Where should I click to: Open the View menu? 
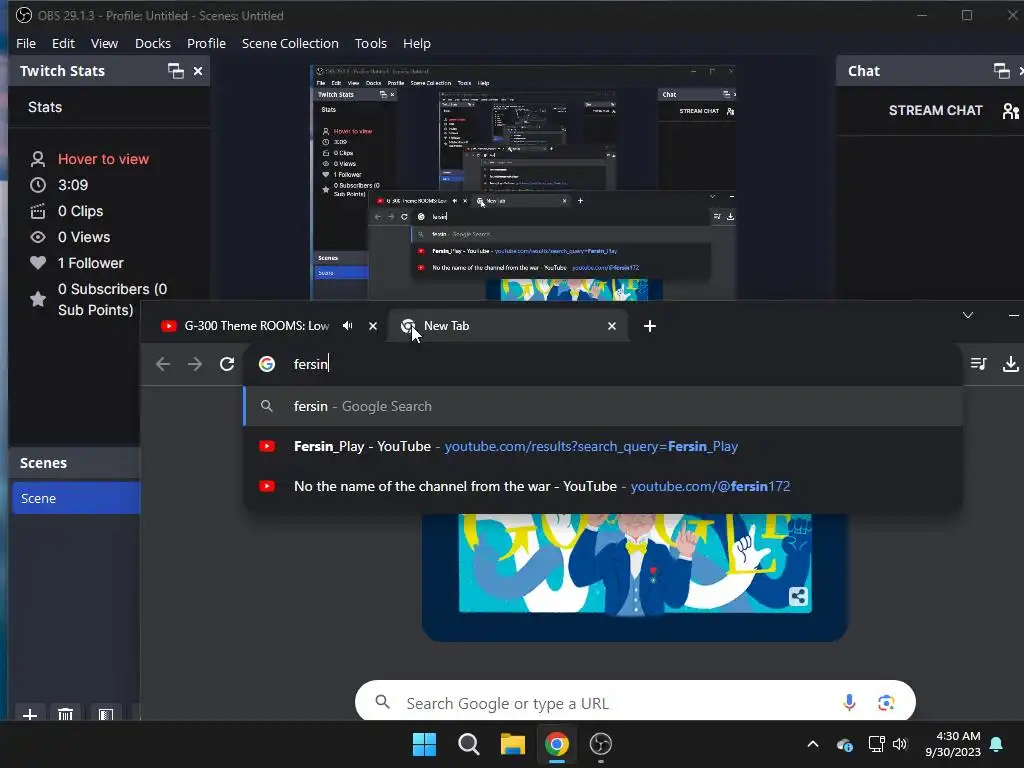104,44
